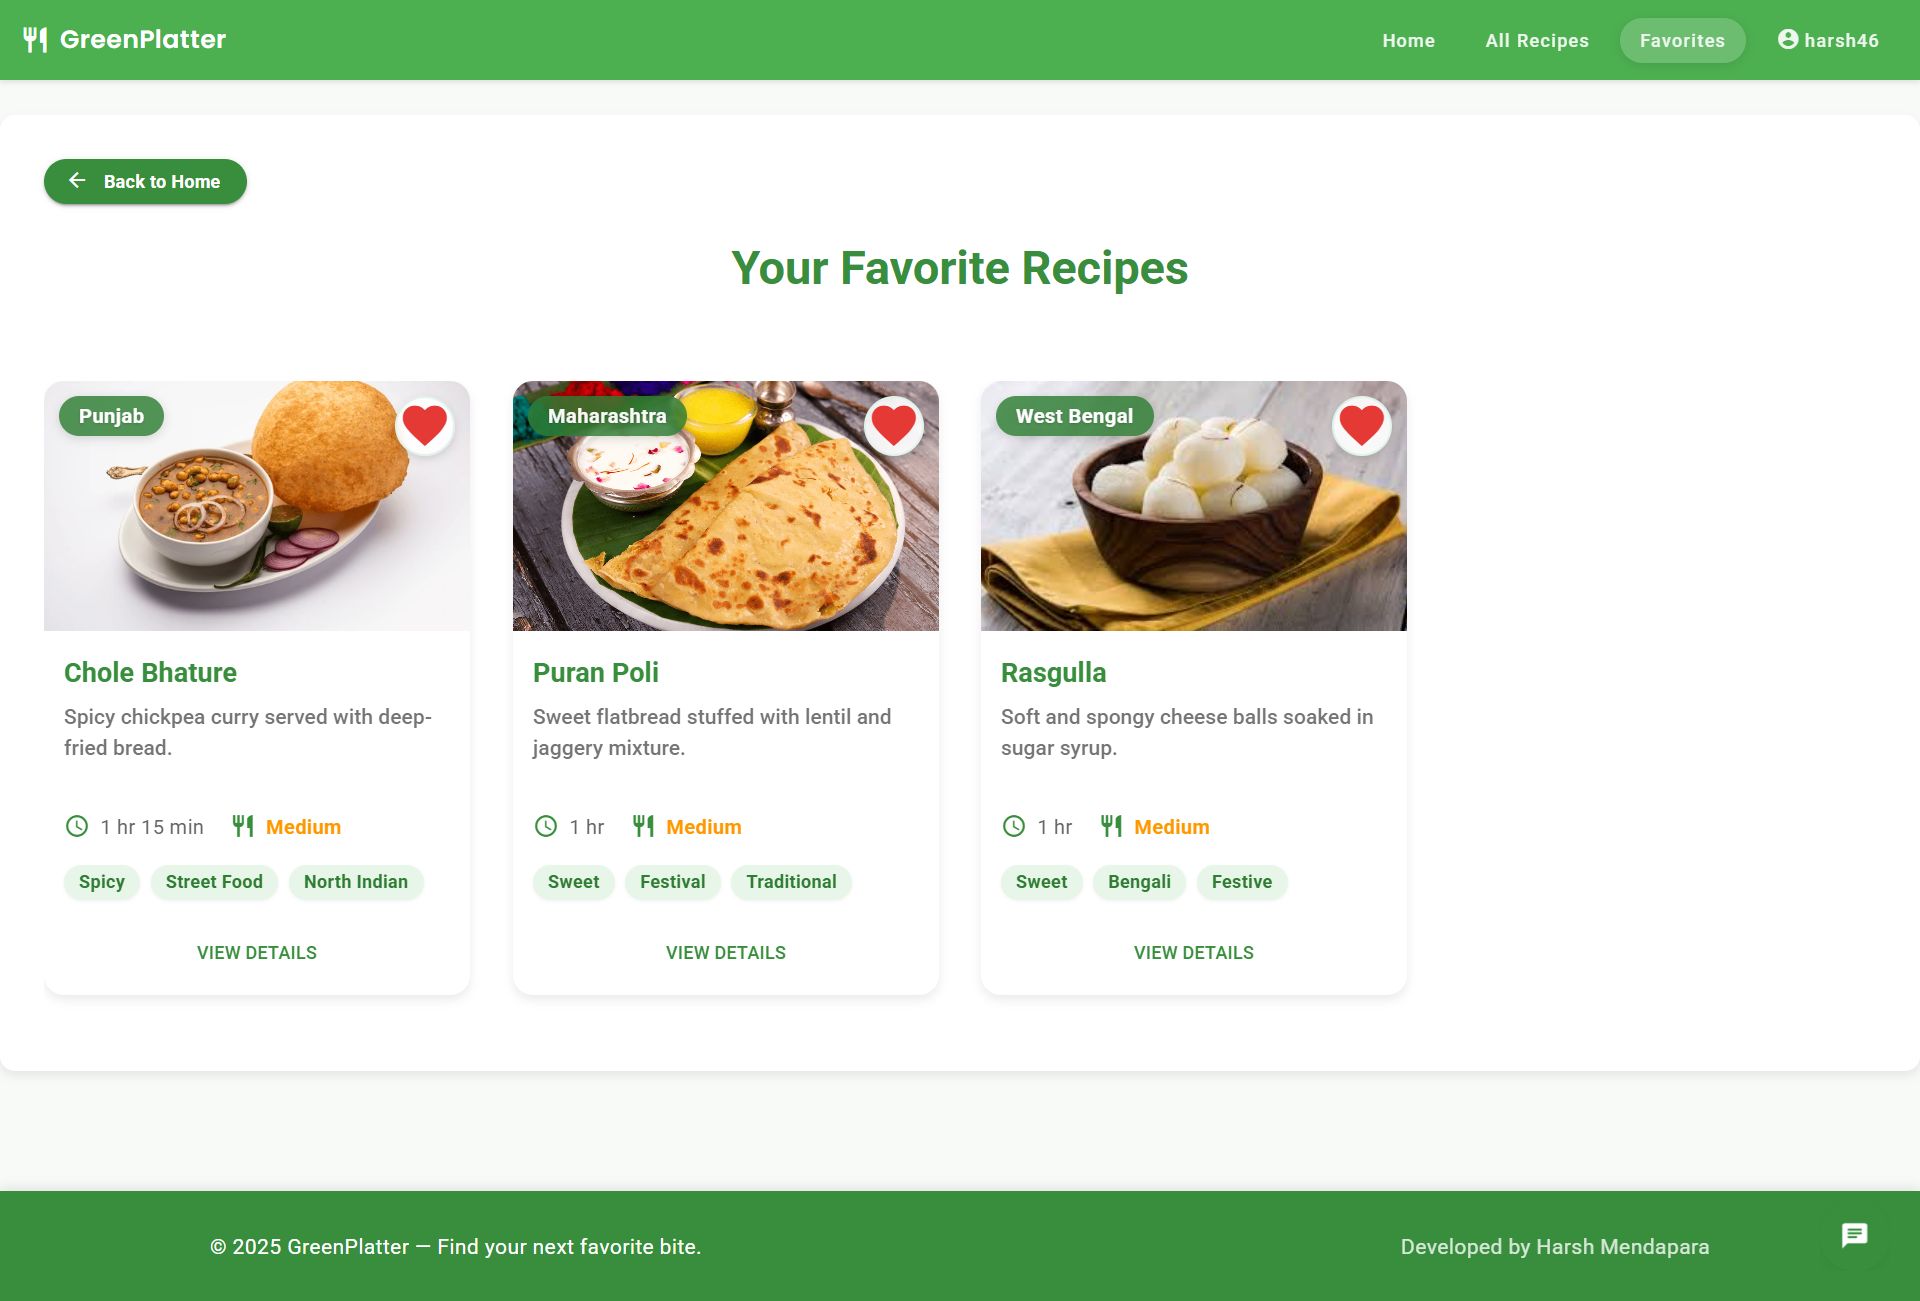The height and width of the screenshot is (1301, 1920).
Task: Click clock icon on Rasgulla card
Action: (1013, 826)
